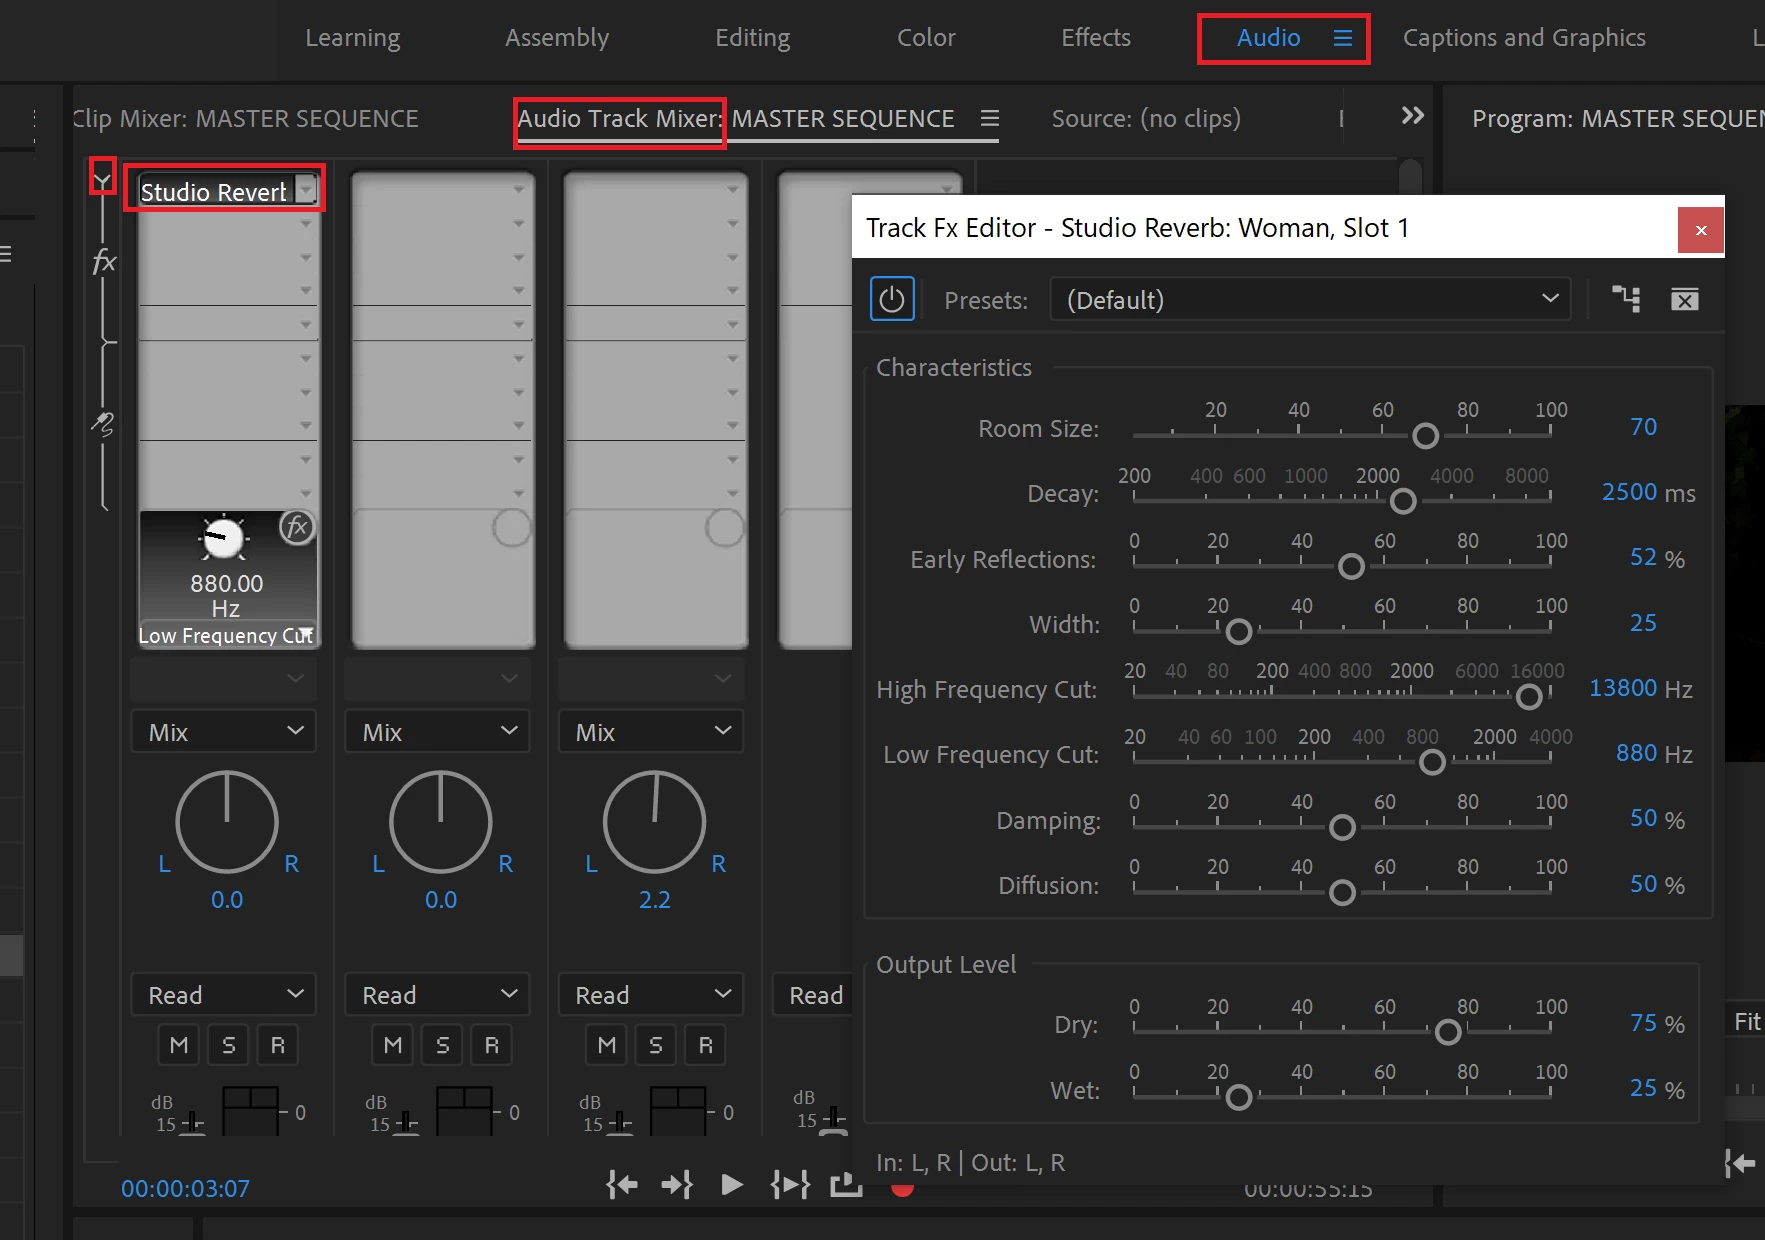Click Width slider handle
The width and height of the screenshot is (1765, 1240).
click(x=1239, y=631)
